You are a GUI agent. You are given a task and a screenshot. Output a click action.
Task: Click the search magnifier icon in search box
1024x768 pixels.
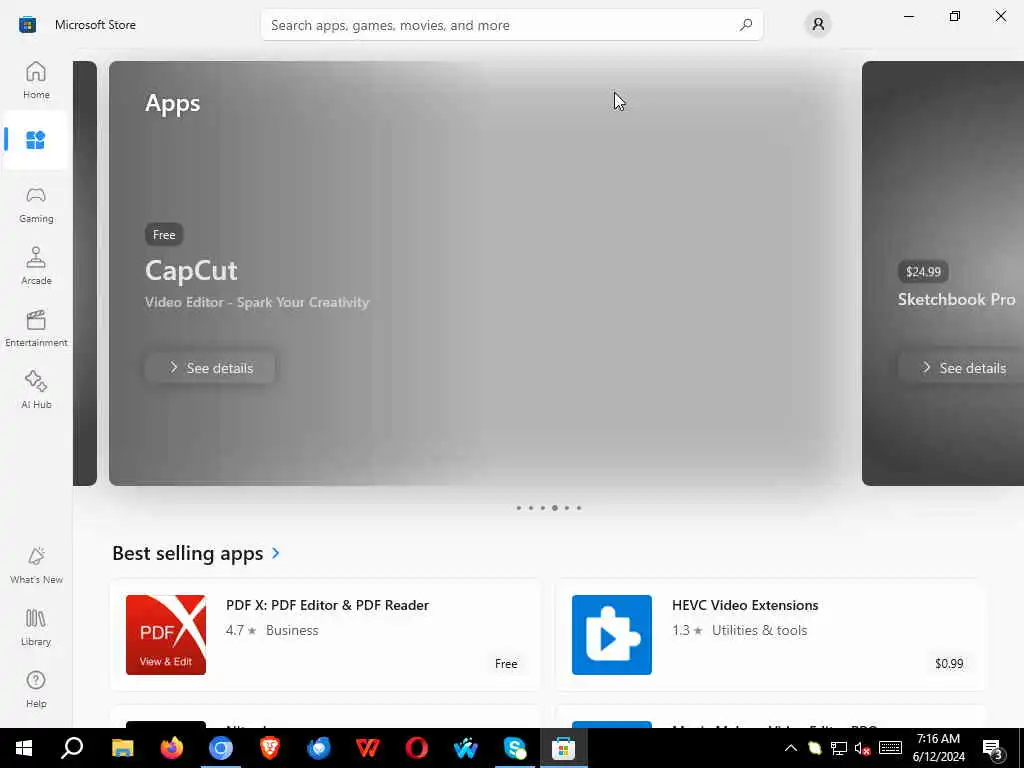point(745,25)
